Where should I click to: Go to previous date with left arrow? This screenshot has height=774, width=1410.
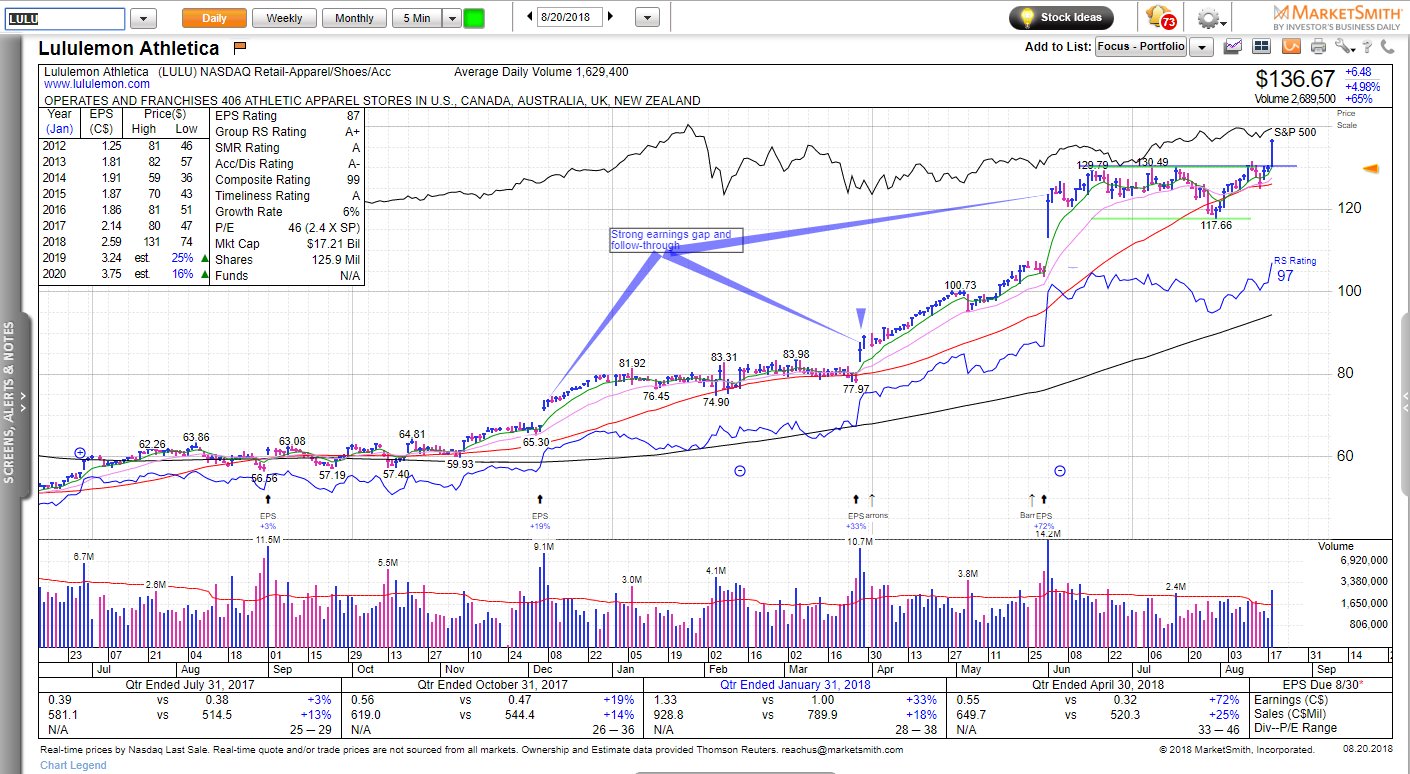(530, 17)
